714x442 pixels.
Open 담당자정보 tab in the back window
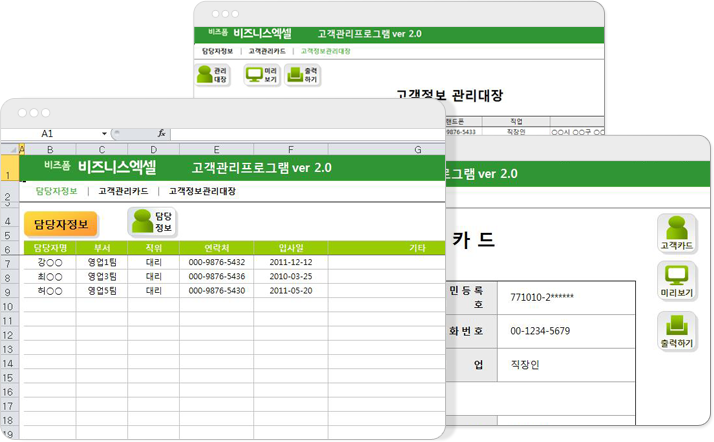click(217, 51)
